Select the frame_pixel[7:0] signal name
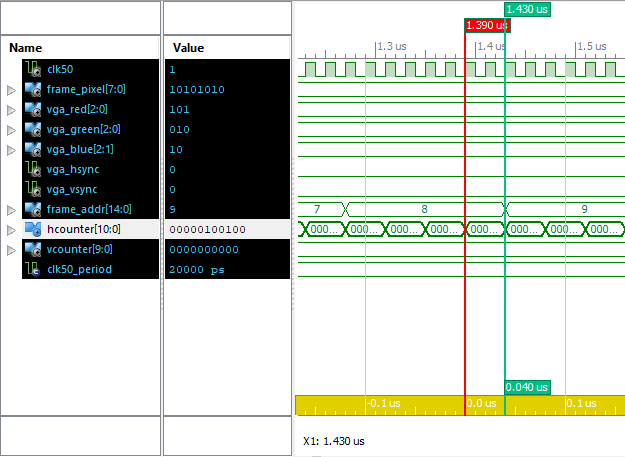625x457 pixels. click(86, 89)
